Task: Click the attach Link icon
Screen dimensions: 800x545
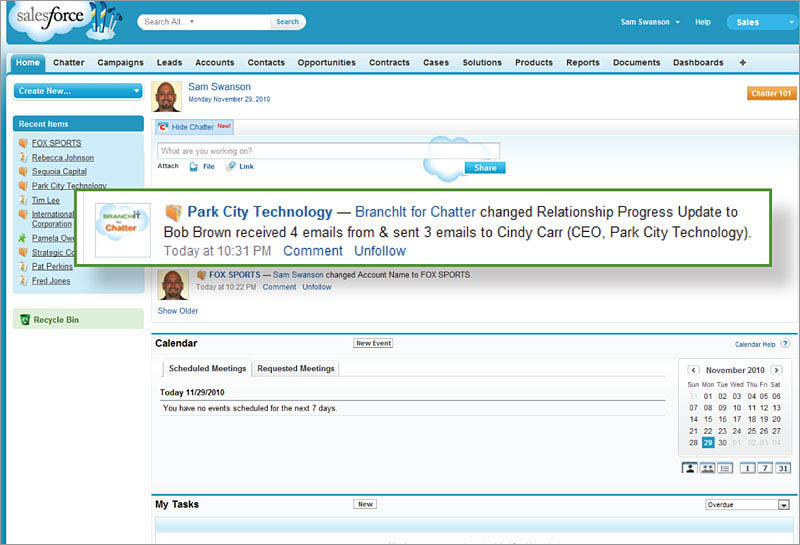Action: pos(231,166)
